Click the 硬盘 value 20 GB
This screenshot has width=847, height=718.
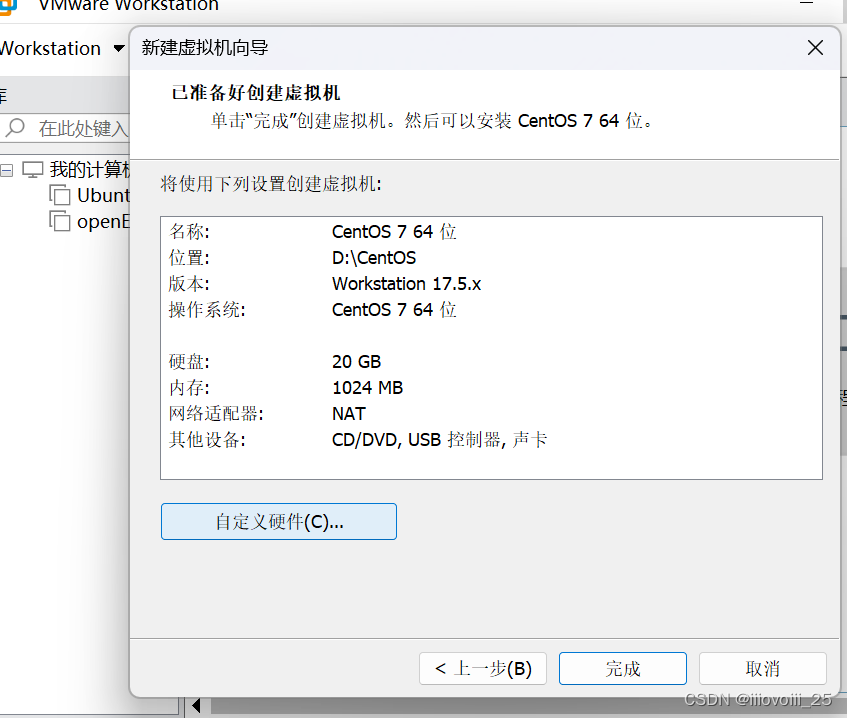[x=357, y=361]
